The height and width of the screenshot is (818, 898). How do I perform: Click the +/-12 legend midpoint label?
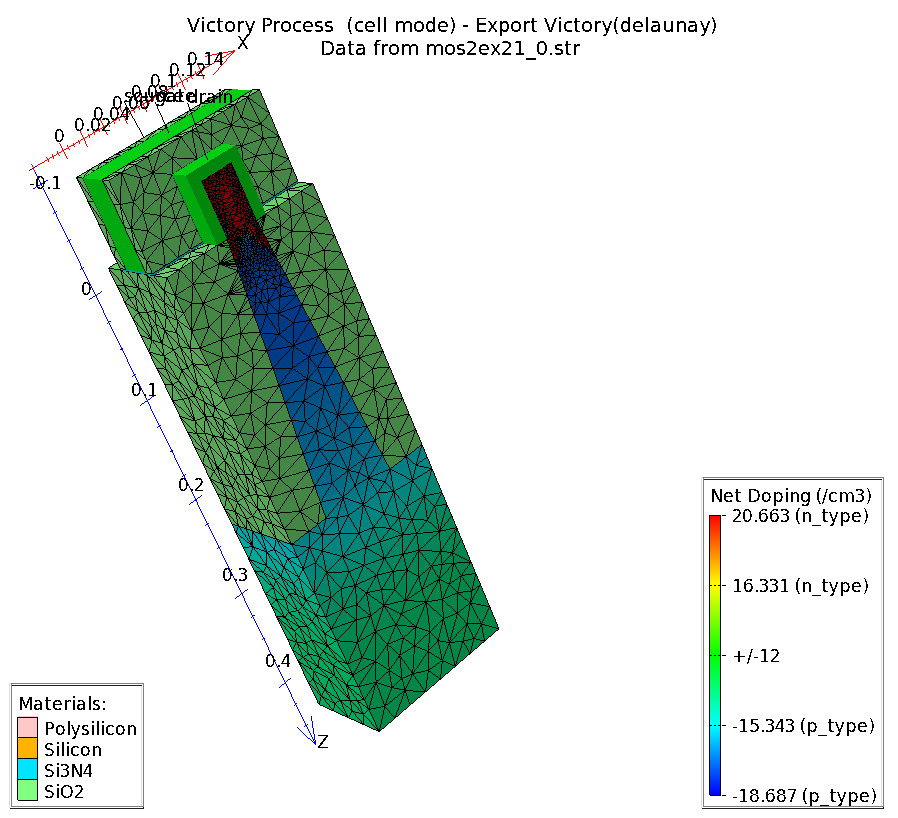[x=757, y=656]
